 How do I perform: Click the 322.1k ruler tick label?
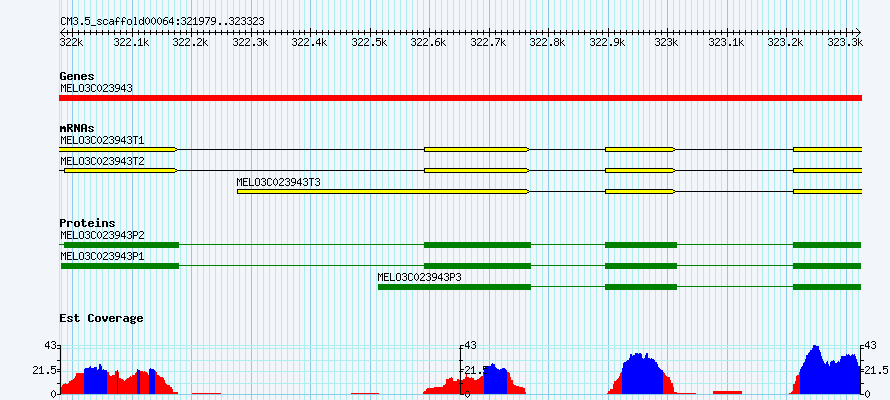[131, 42]
